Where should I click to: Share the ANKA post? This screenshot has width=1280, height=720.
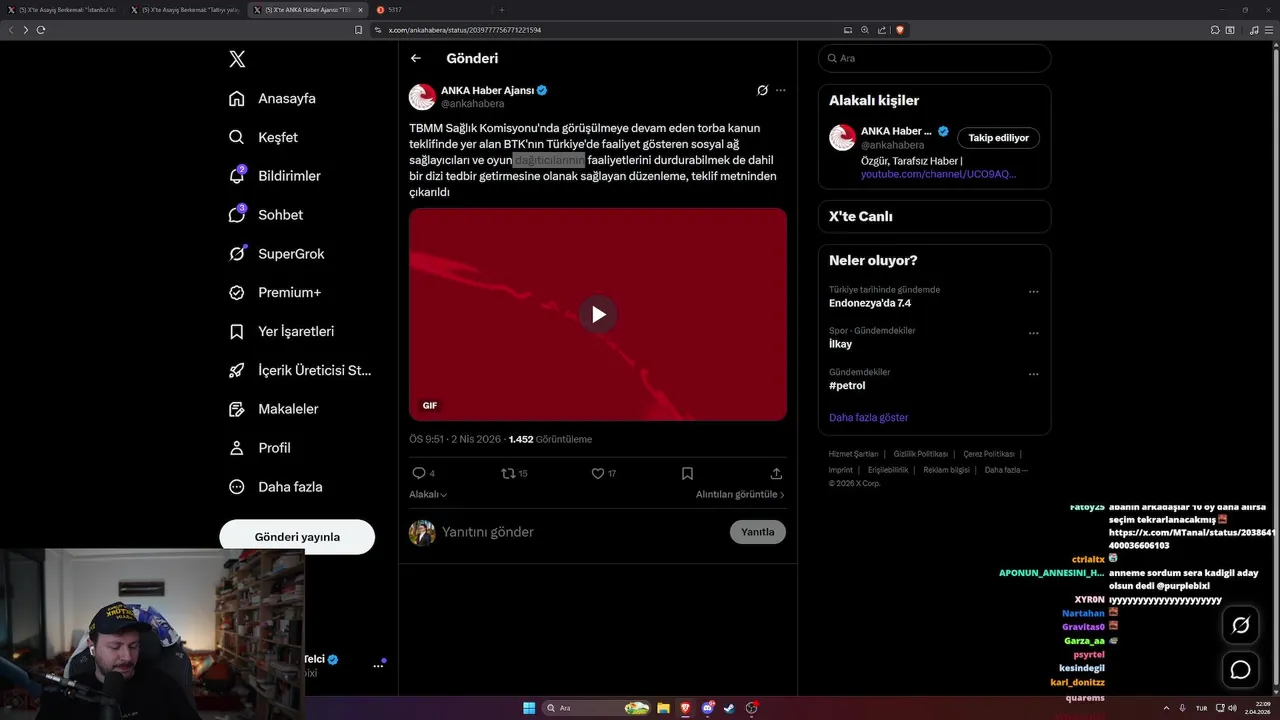coord(776,473)
